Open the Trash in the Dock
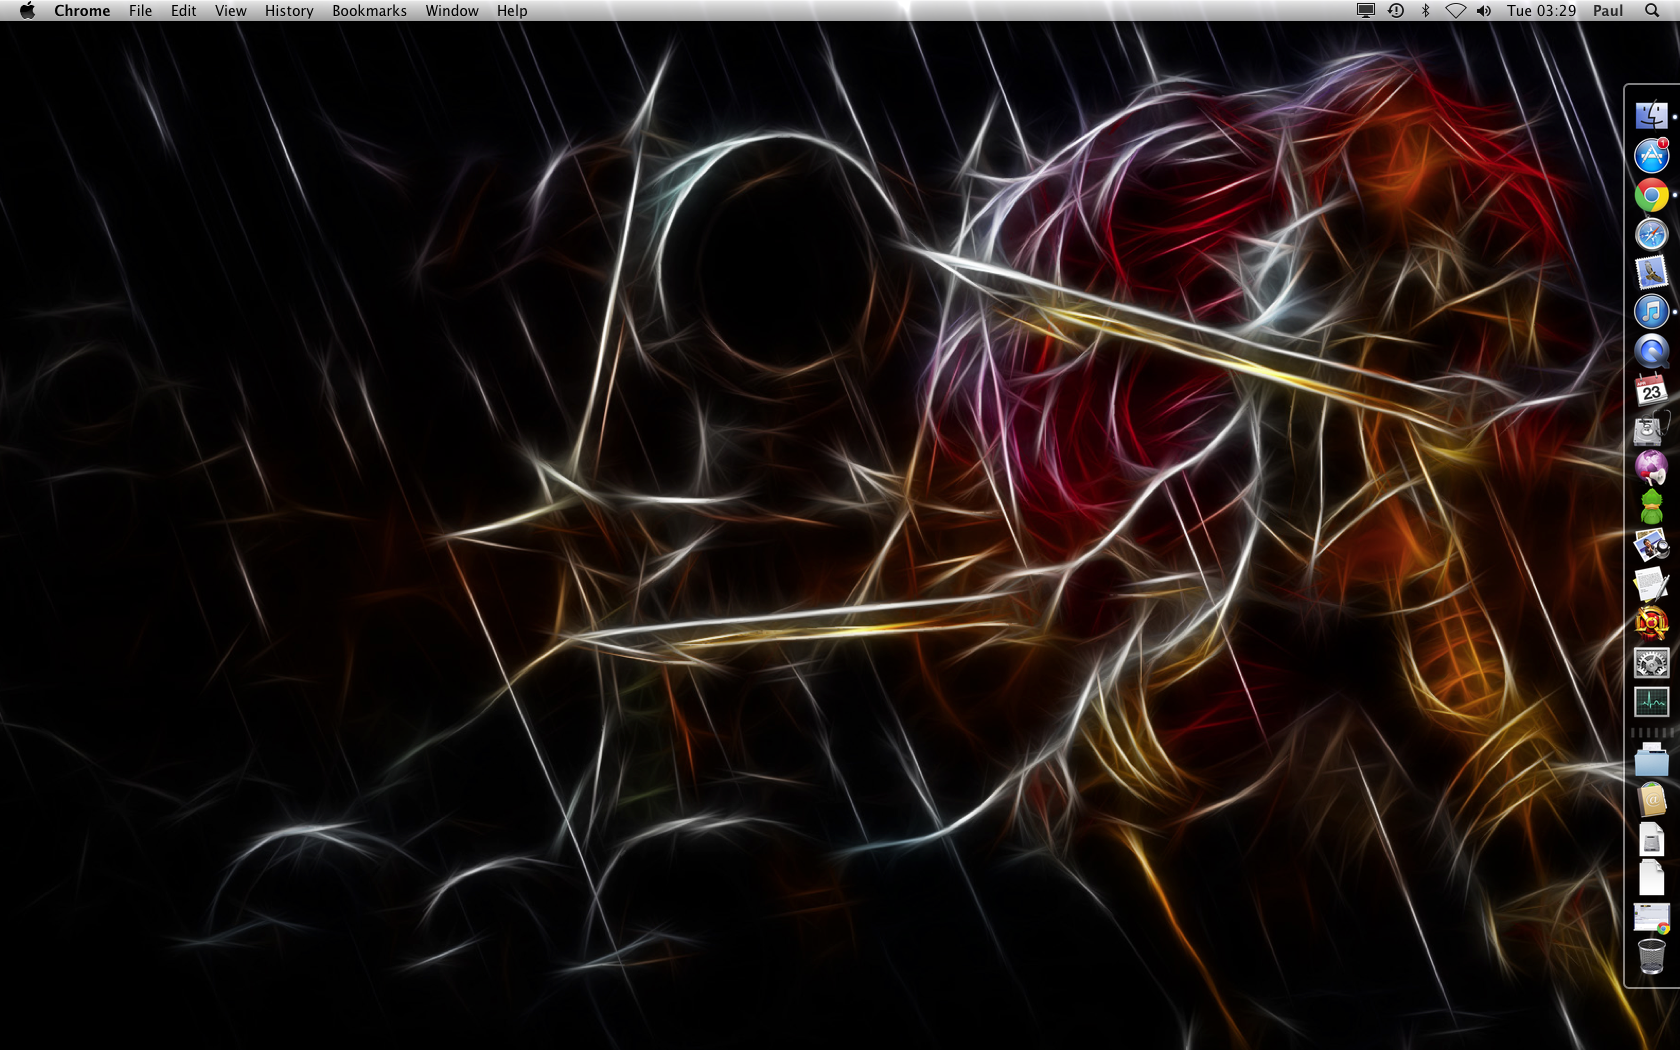The height and width of the screenshot is (1050, 1680). point(1651,956)
